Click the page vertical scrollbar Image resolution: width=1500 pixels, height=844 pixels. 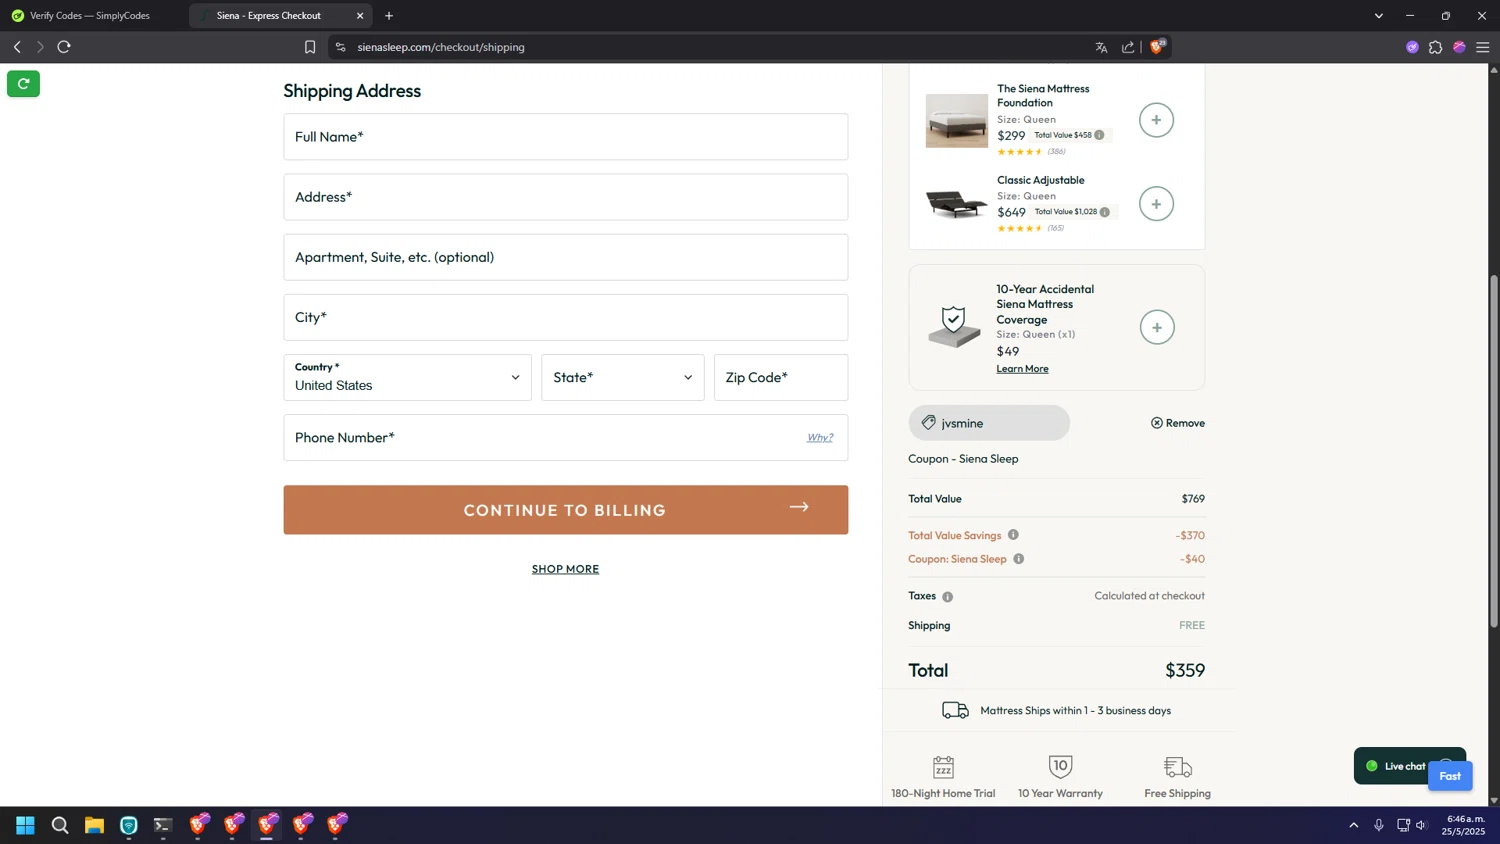tap(1494, 450)
